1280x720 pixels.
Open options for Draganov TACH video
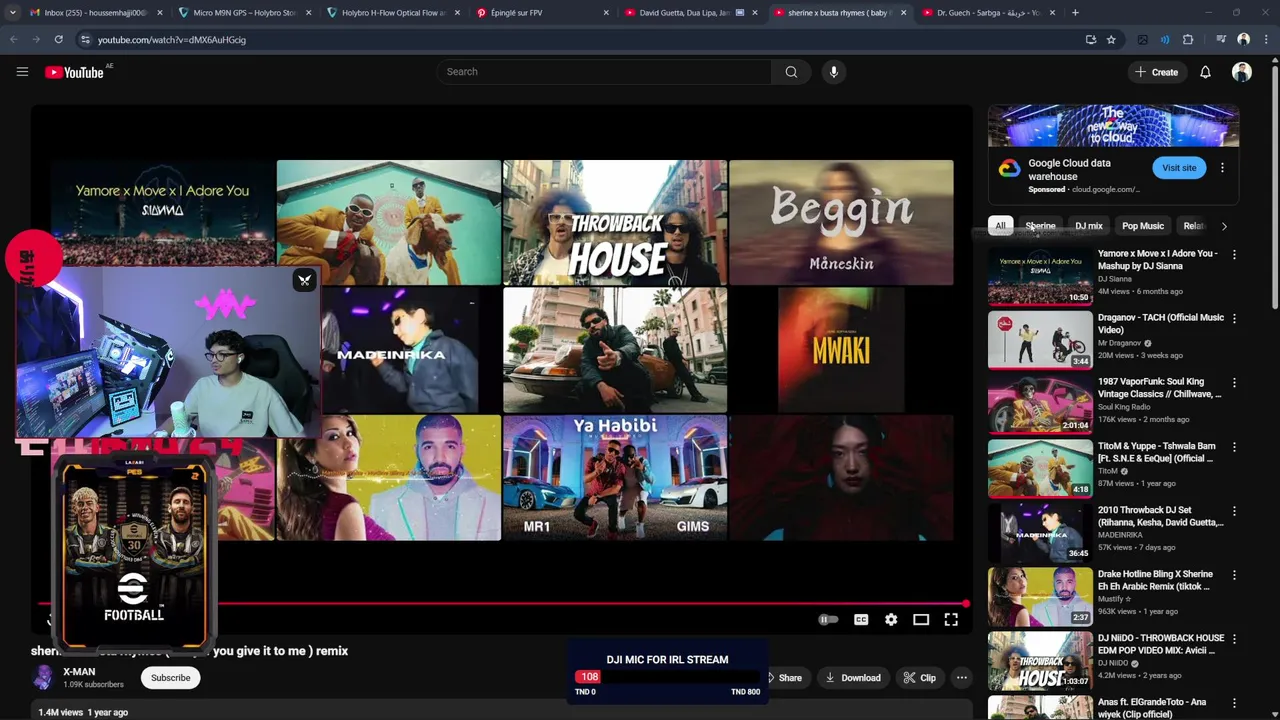[1234, 319]
